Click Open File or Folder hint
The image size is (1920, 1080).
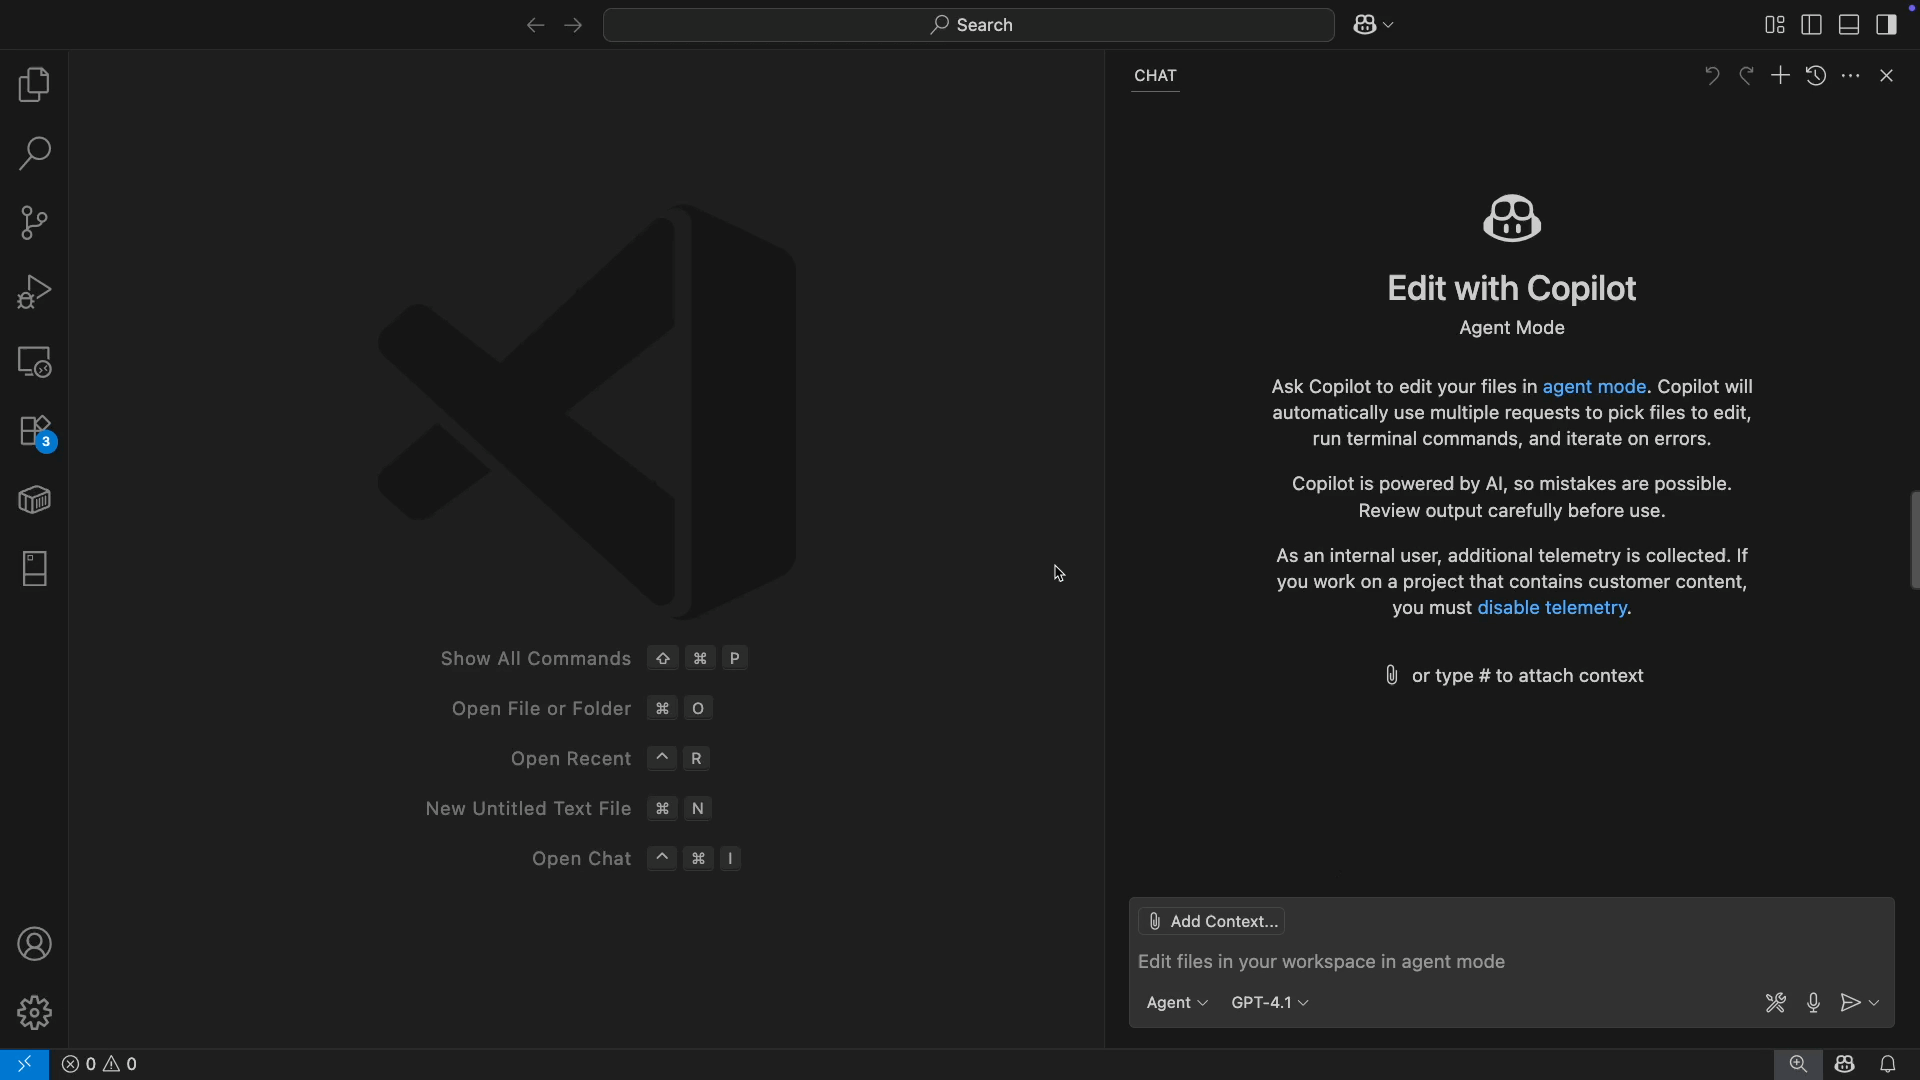pos(582,709)
